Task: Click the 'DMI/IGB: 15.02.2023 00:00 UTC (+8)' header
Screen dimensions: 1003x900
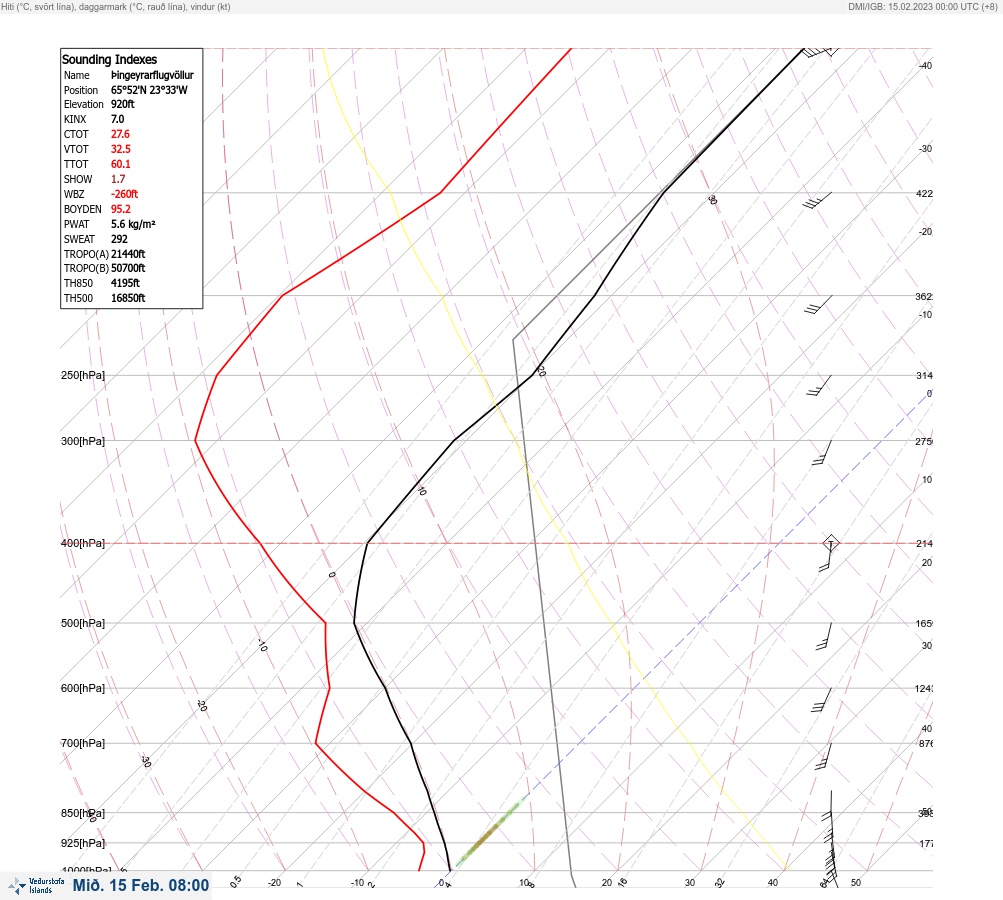Action: point(922,7)
